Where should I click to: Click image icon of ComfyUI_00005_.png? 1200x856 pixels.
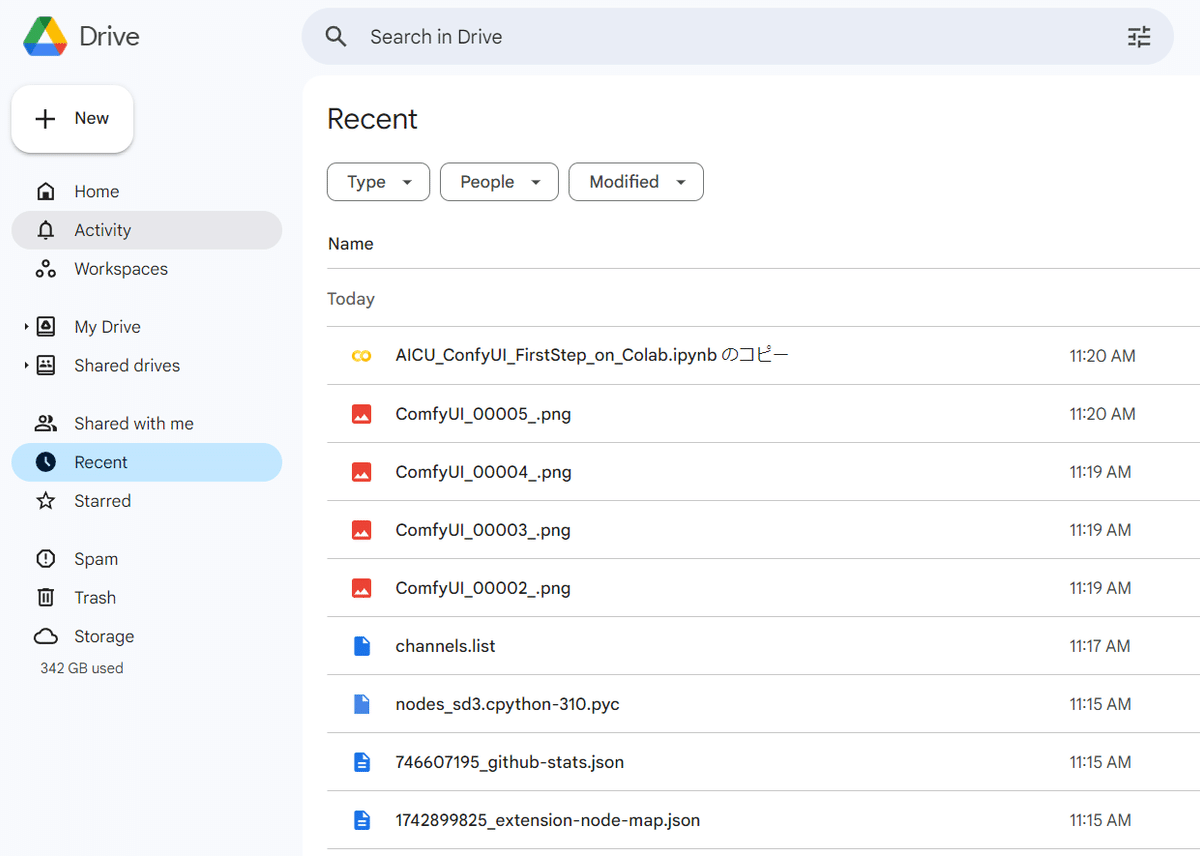click(362, 414)
